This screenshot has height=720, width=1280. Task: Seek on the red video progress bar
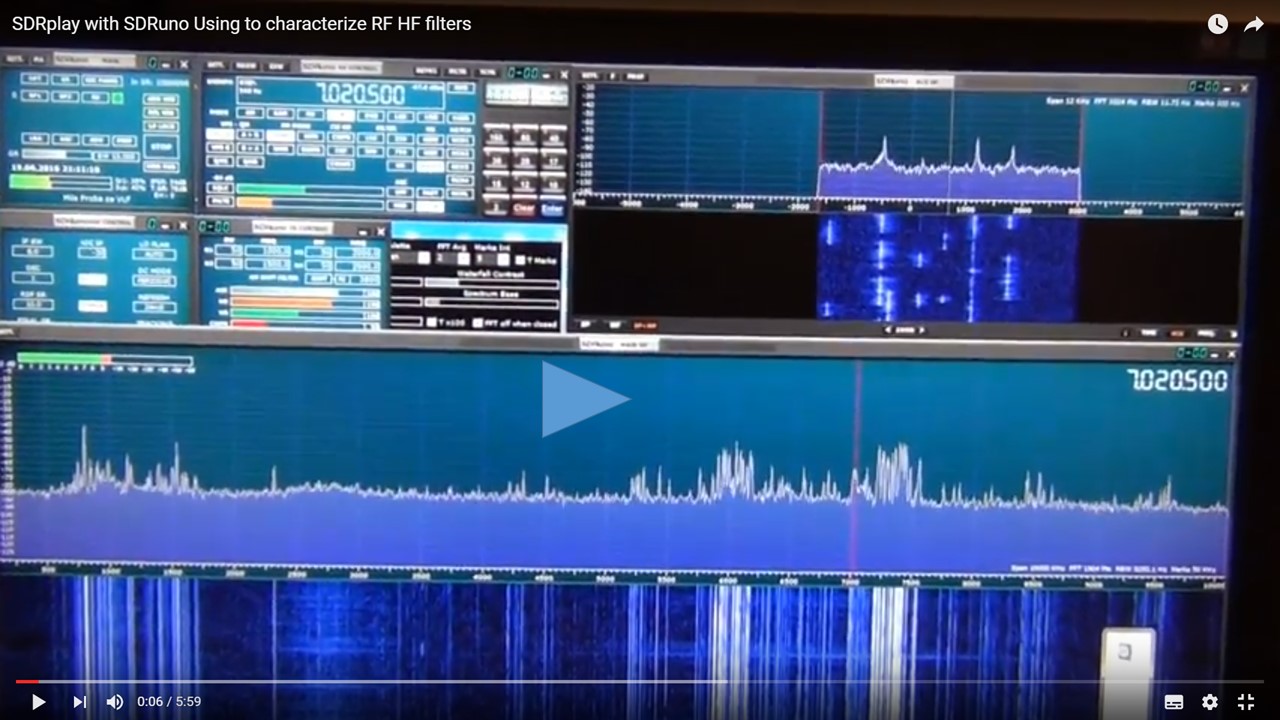pyautogui.click(x=640, y=682)
